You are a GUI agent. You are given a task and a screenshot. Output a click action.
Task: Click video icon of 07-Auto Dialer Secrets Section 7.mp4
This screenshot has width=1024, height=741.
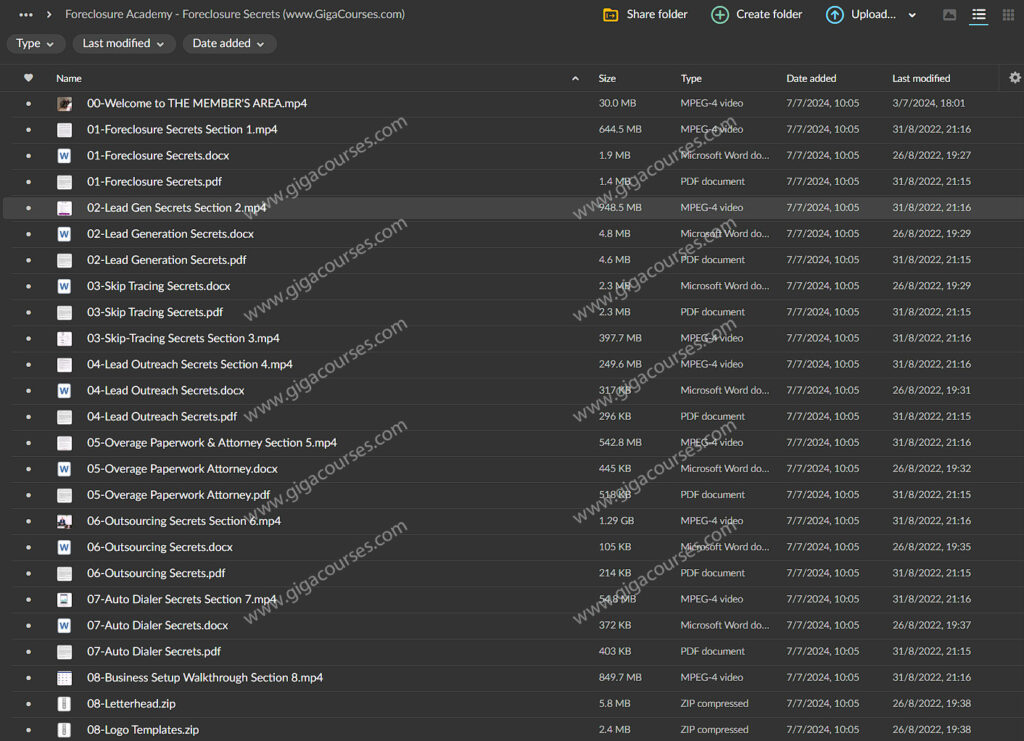click(64, 599)
